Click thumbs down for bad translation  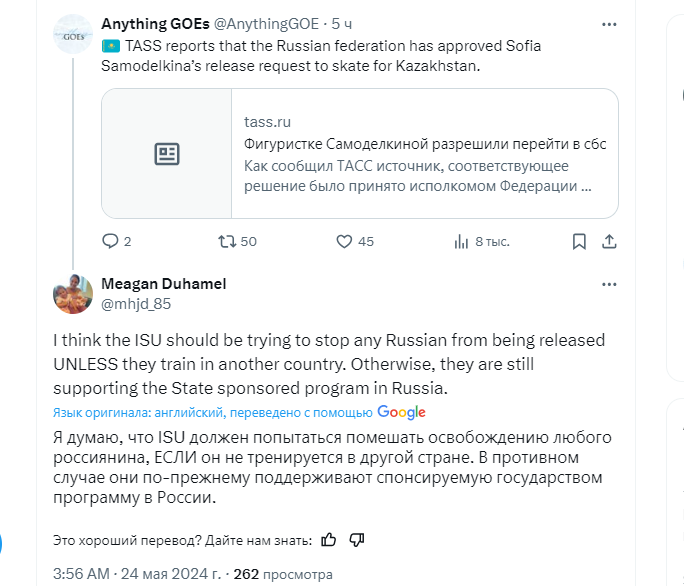(357, 539)
